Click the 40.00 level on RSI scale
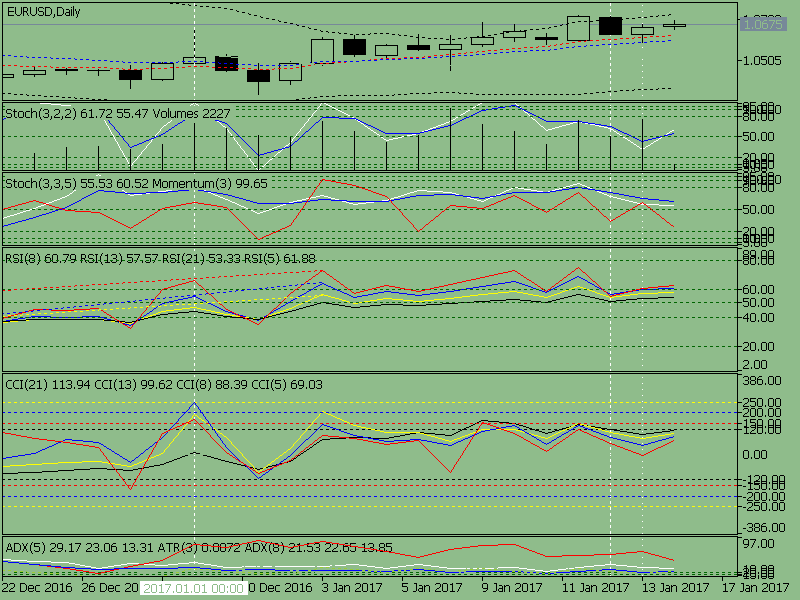This screenshot has height=600, width=800. [x=759, y=318]
